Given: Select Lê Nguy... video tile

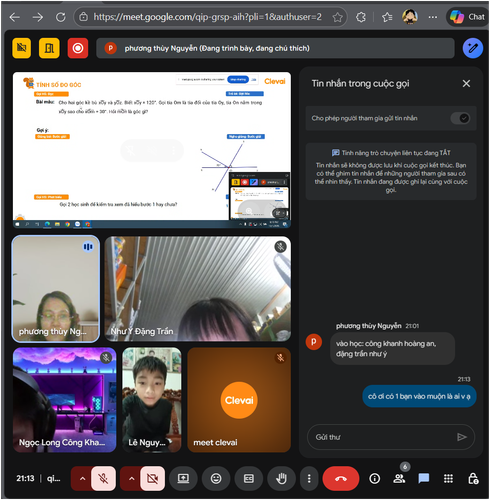Looking at the screenshot, I should [x=152, y=400].
